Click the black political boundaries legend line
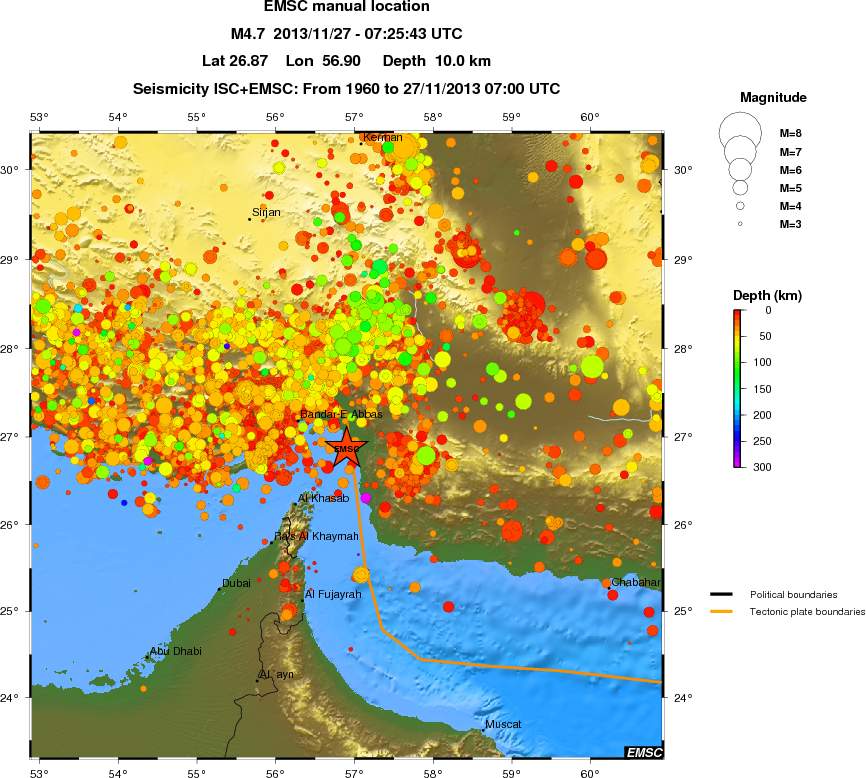 [x=721, y=595]
